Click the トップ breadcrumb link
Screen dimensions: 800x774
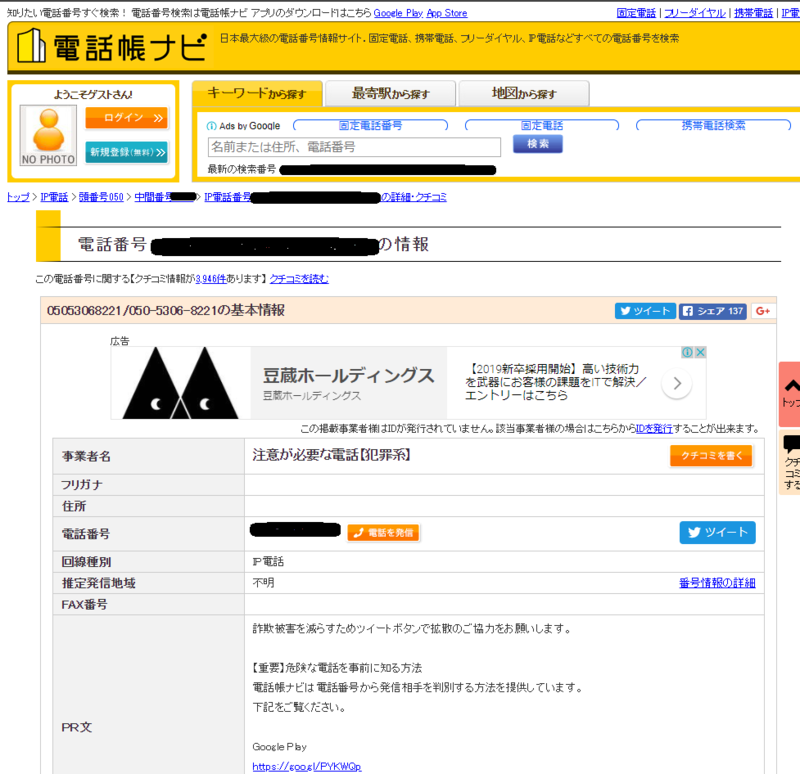(x=18, y=197)
